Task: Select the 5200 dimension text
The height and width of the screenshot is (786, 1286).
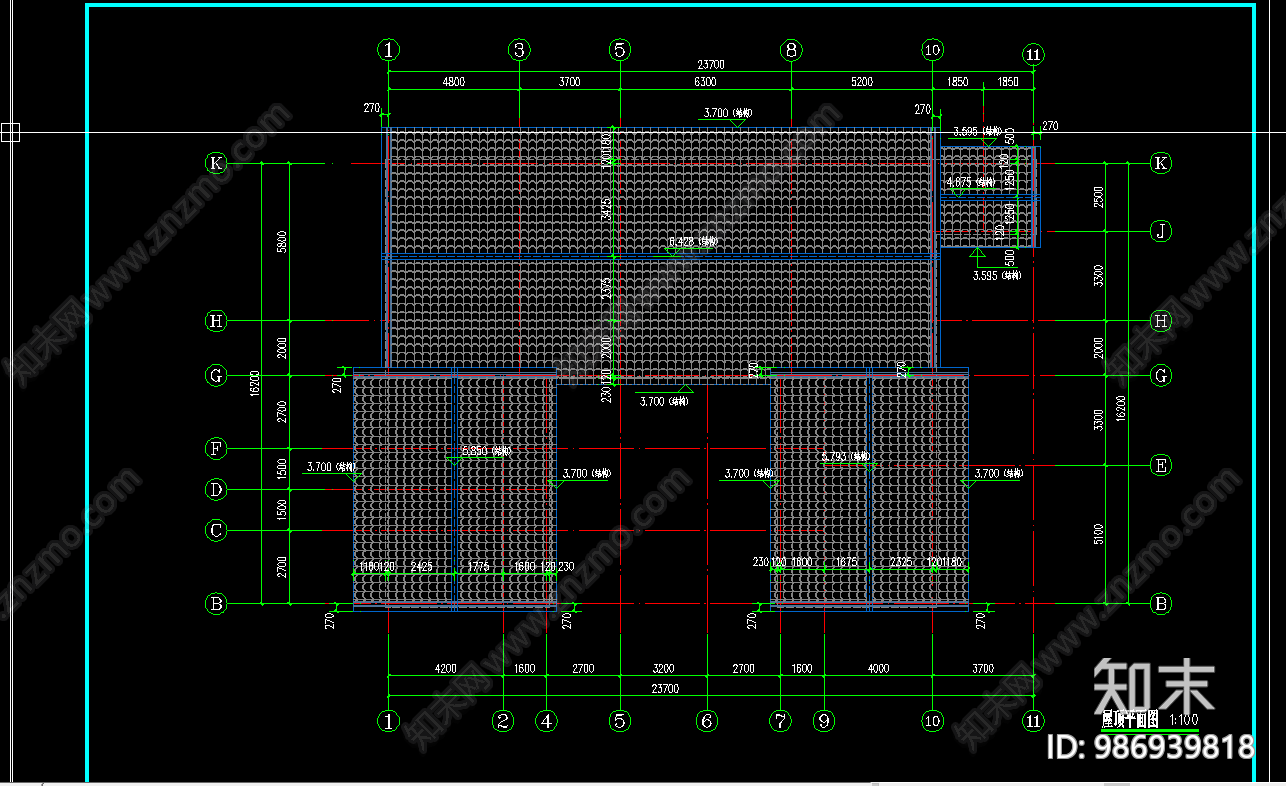Action: pos(861,82)
